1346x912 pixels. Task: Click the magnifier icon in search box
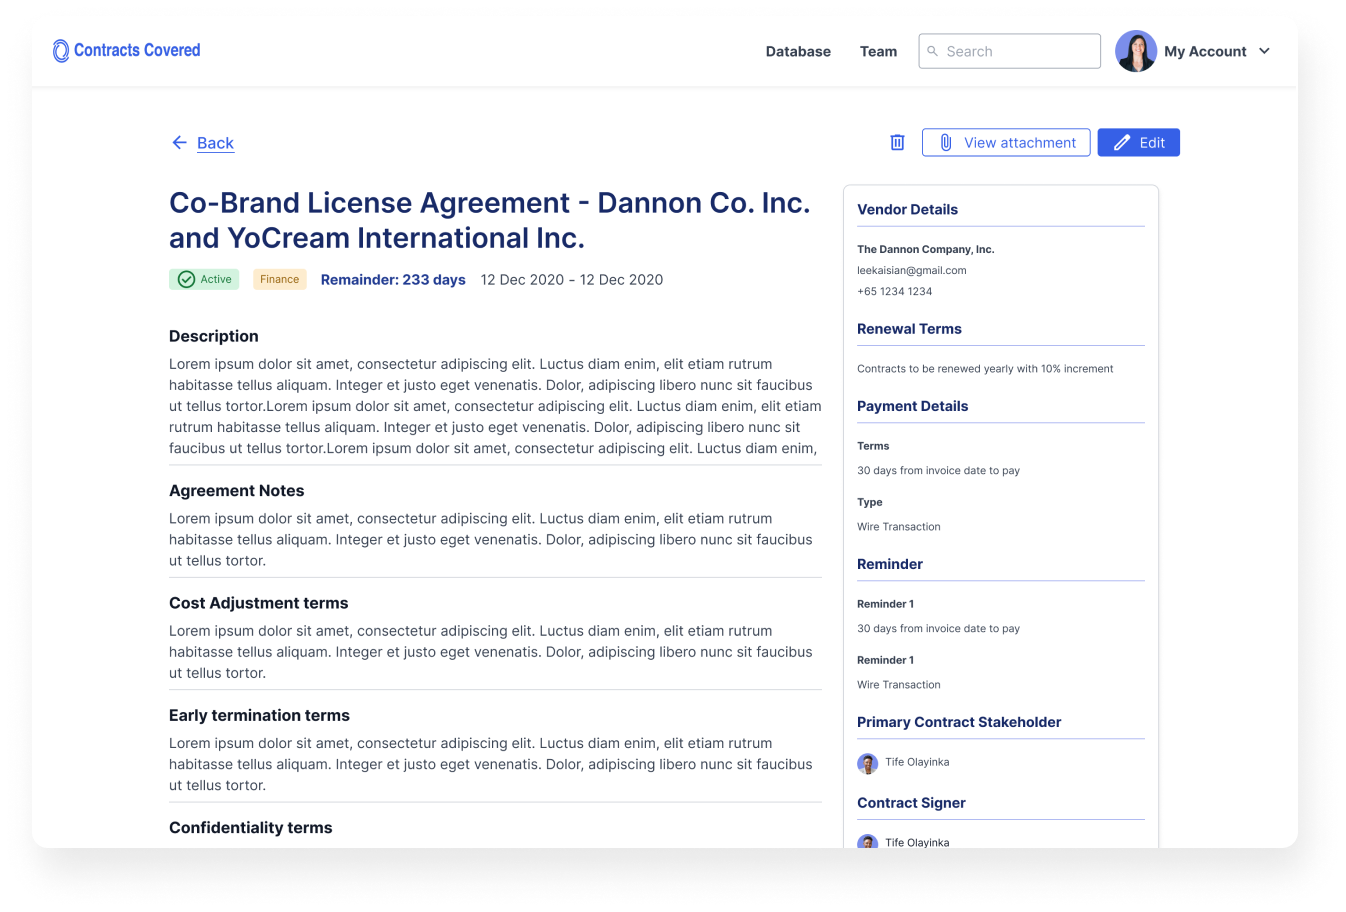click(932, 51)
